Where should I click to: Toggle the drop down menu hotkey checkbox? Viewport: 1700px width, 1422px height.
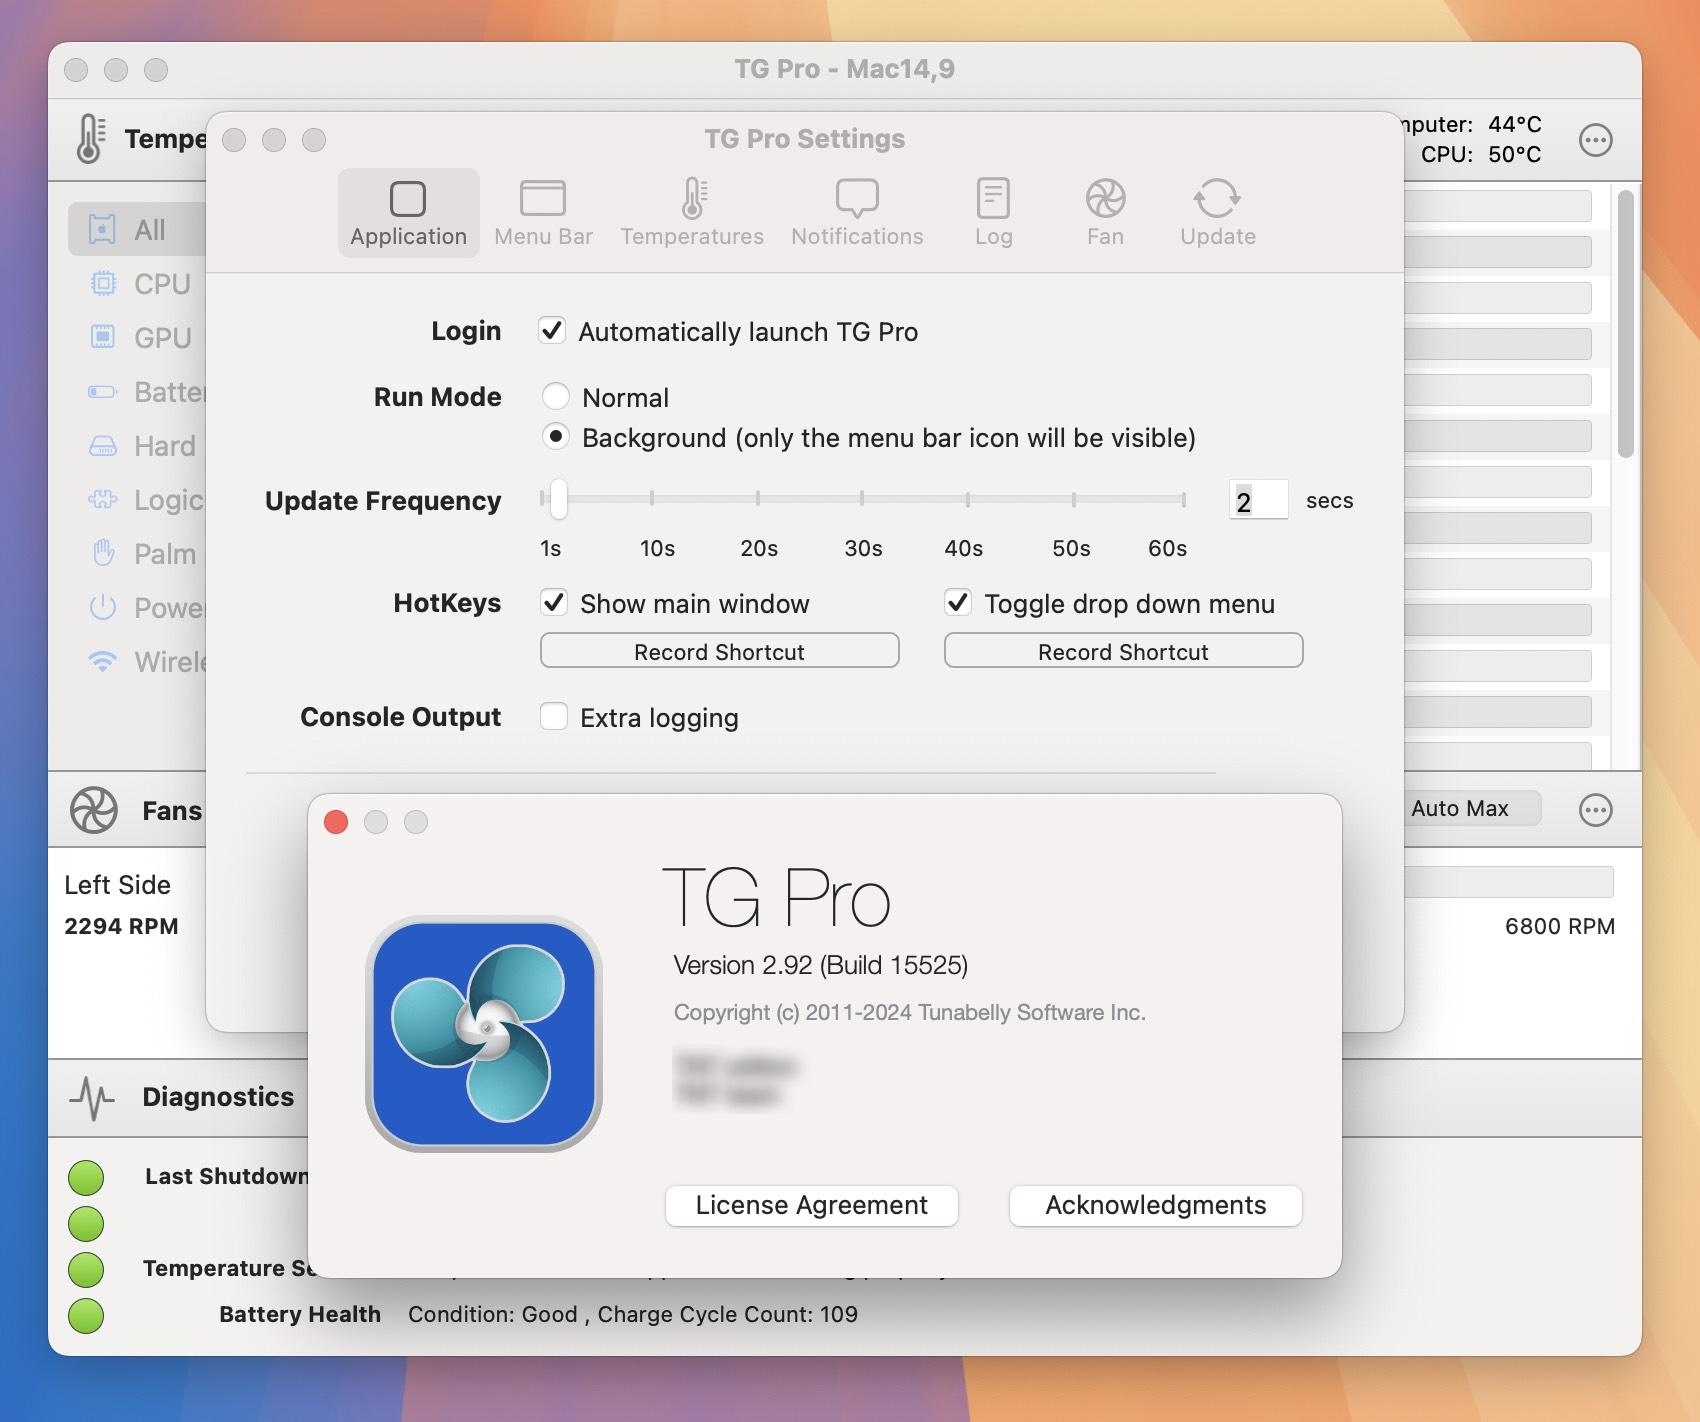pos(958,603)
